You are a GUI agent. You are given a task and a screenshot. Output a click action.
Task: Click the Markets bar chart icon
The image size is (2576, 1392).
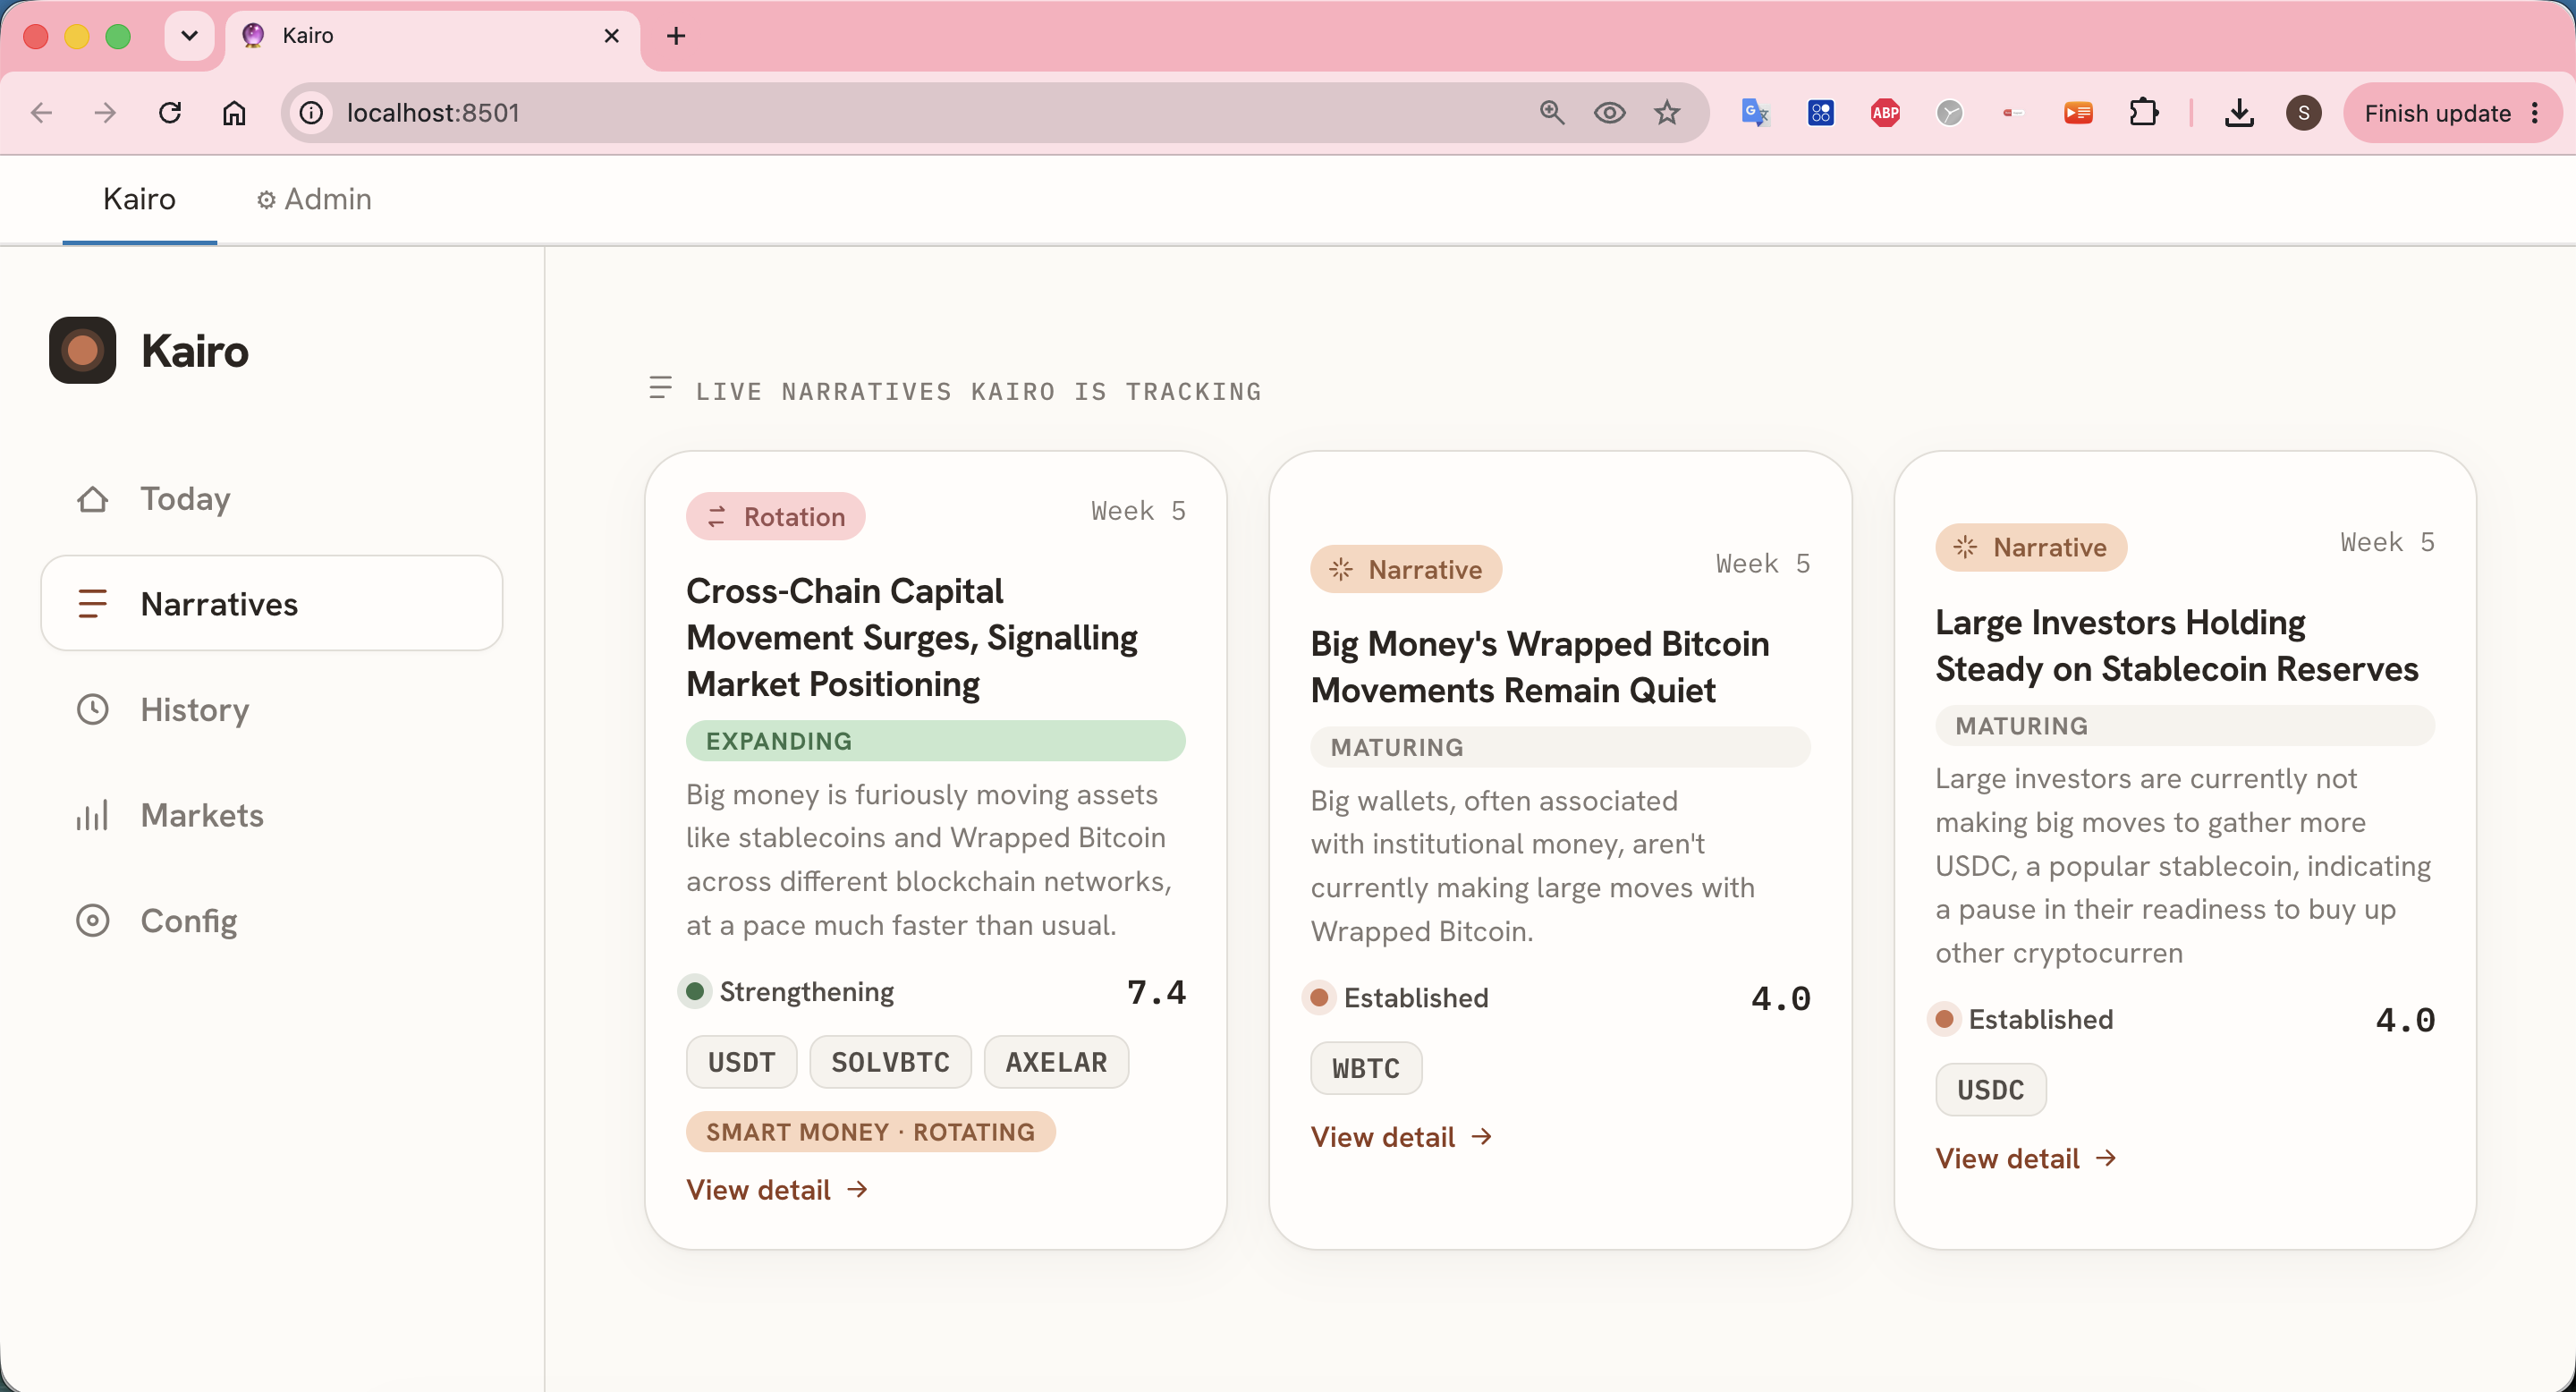point(92,815)
